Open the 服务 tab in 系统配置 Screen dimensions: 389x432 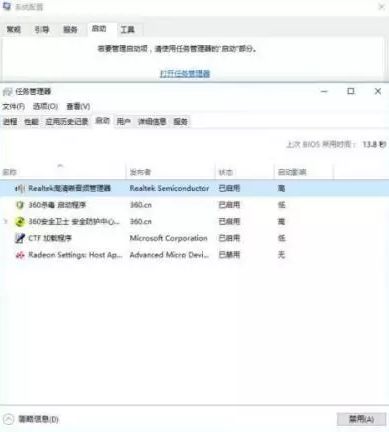pyautogui.click(x=70, y=30)
